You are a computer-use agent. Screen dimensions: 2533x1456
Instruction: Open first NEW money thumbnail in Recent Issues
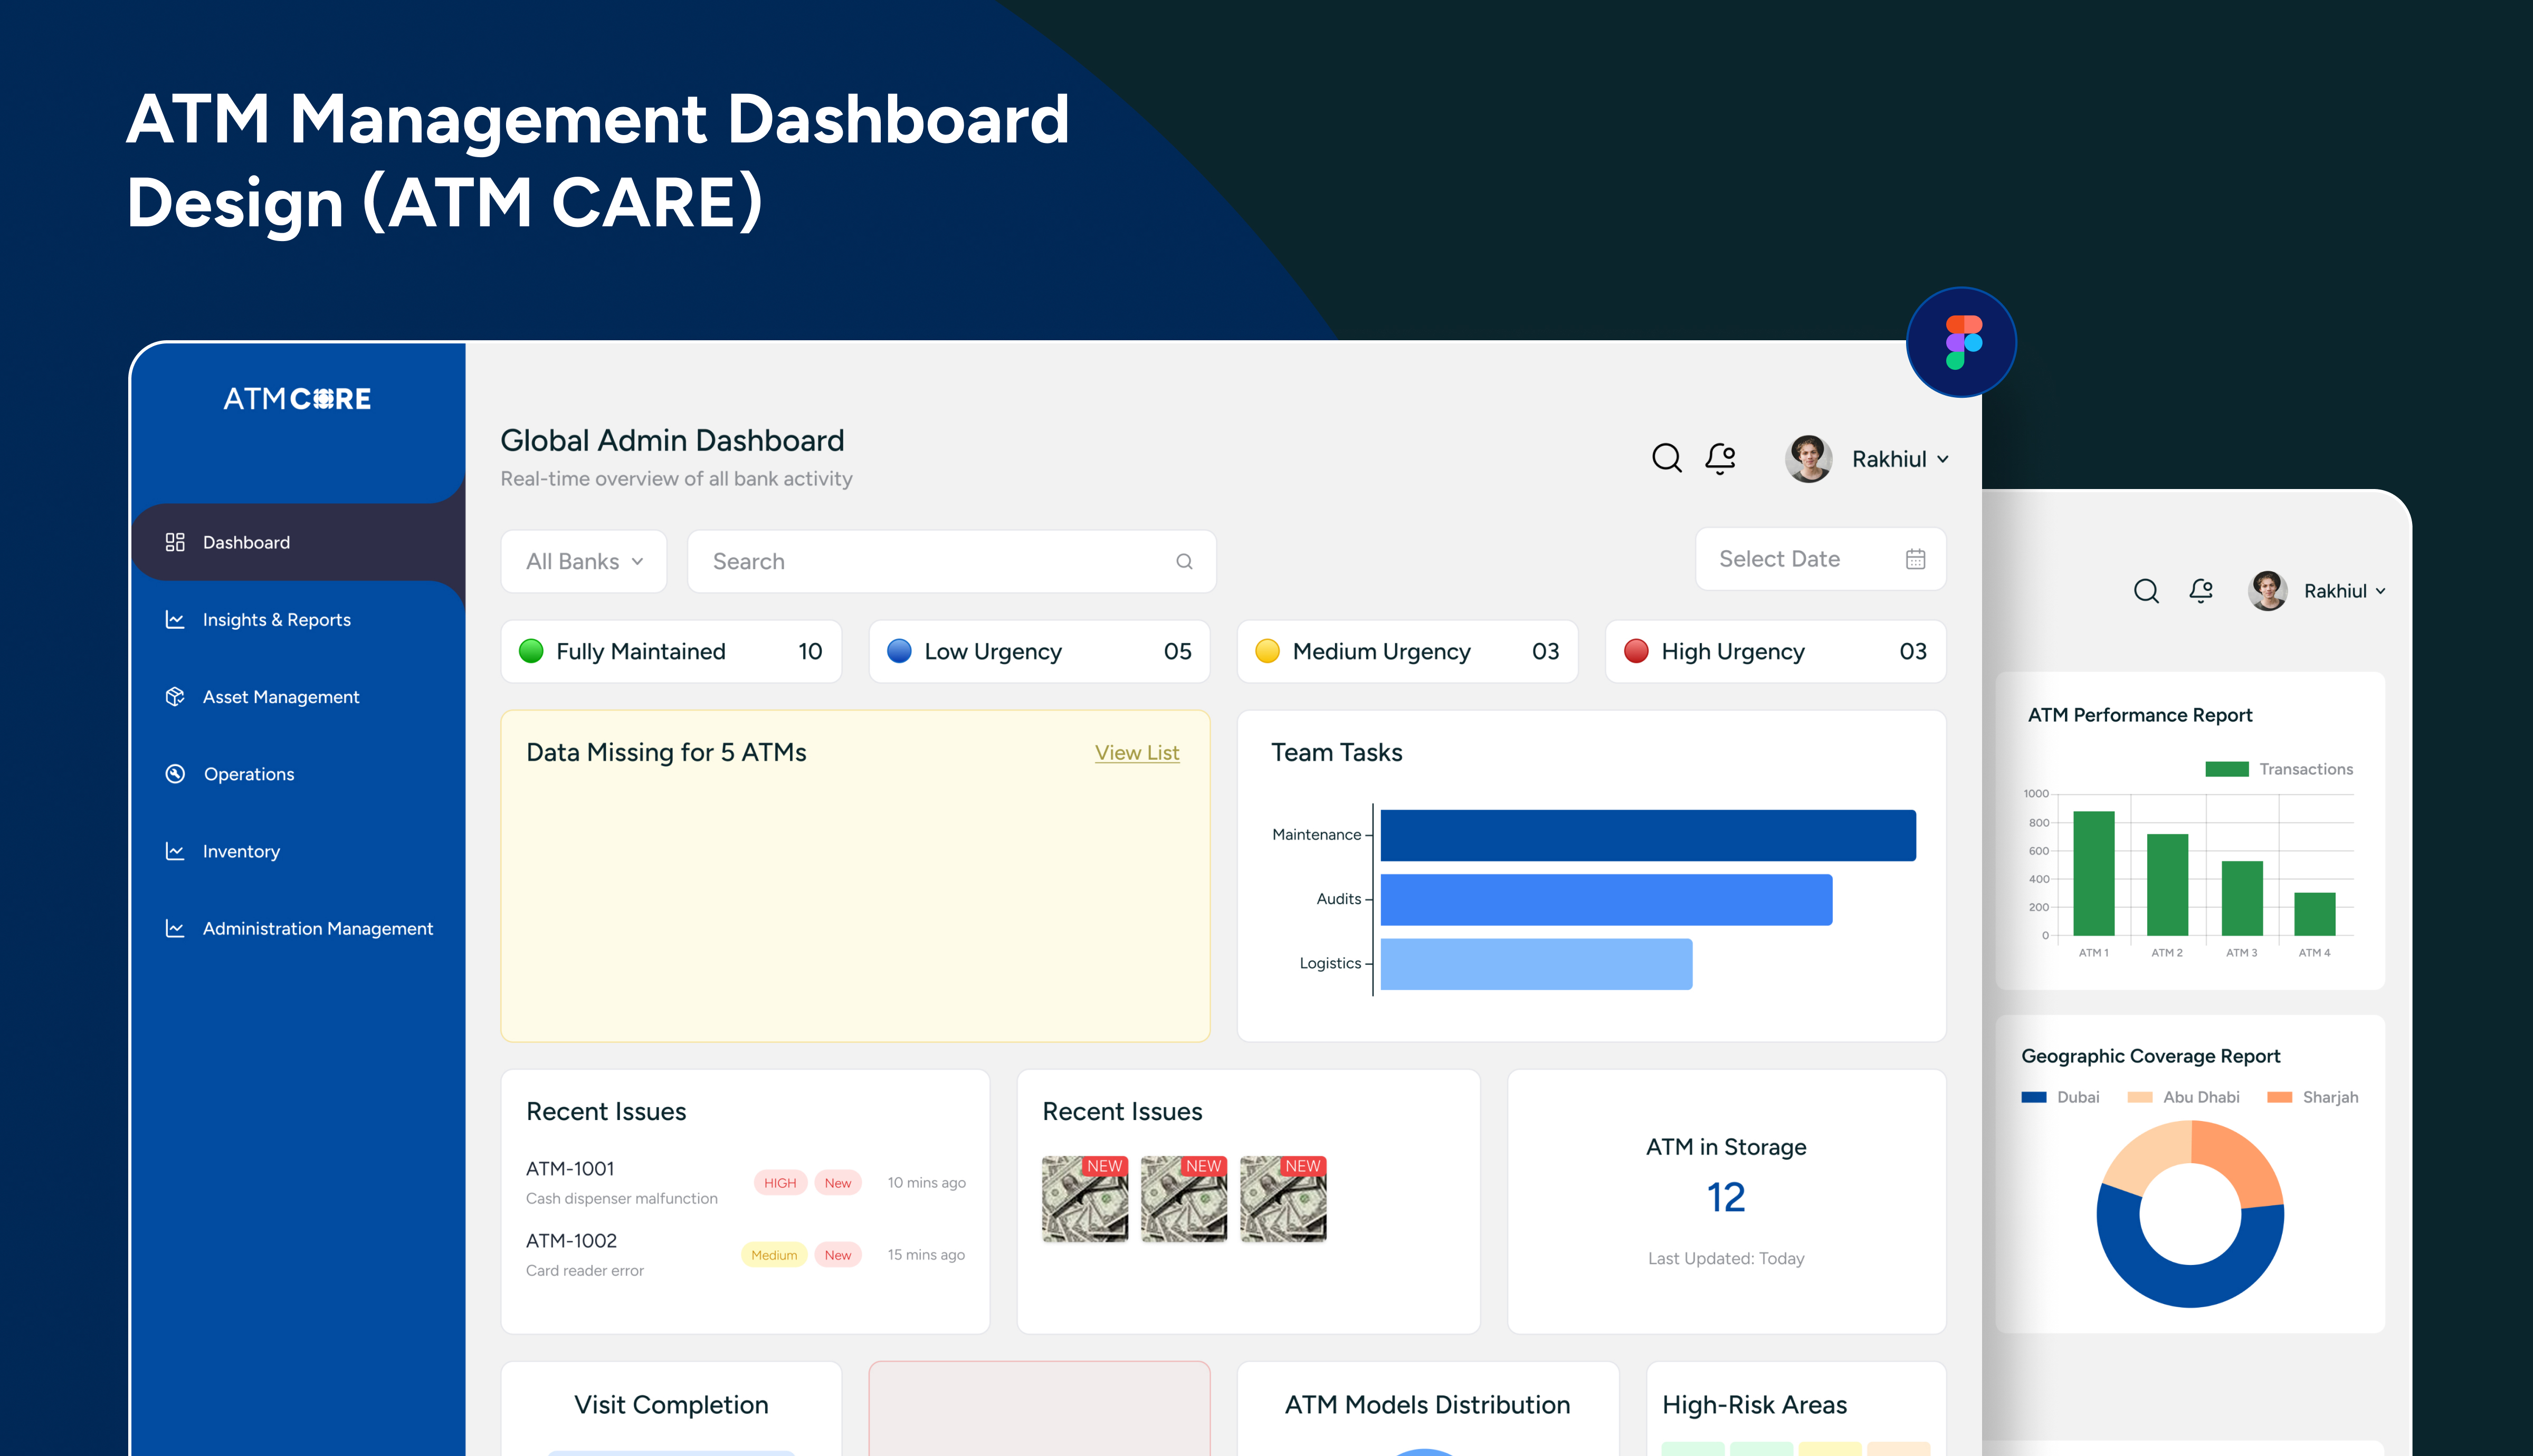click(1084, 1199)
